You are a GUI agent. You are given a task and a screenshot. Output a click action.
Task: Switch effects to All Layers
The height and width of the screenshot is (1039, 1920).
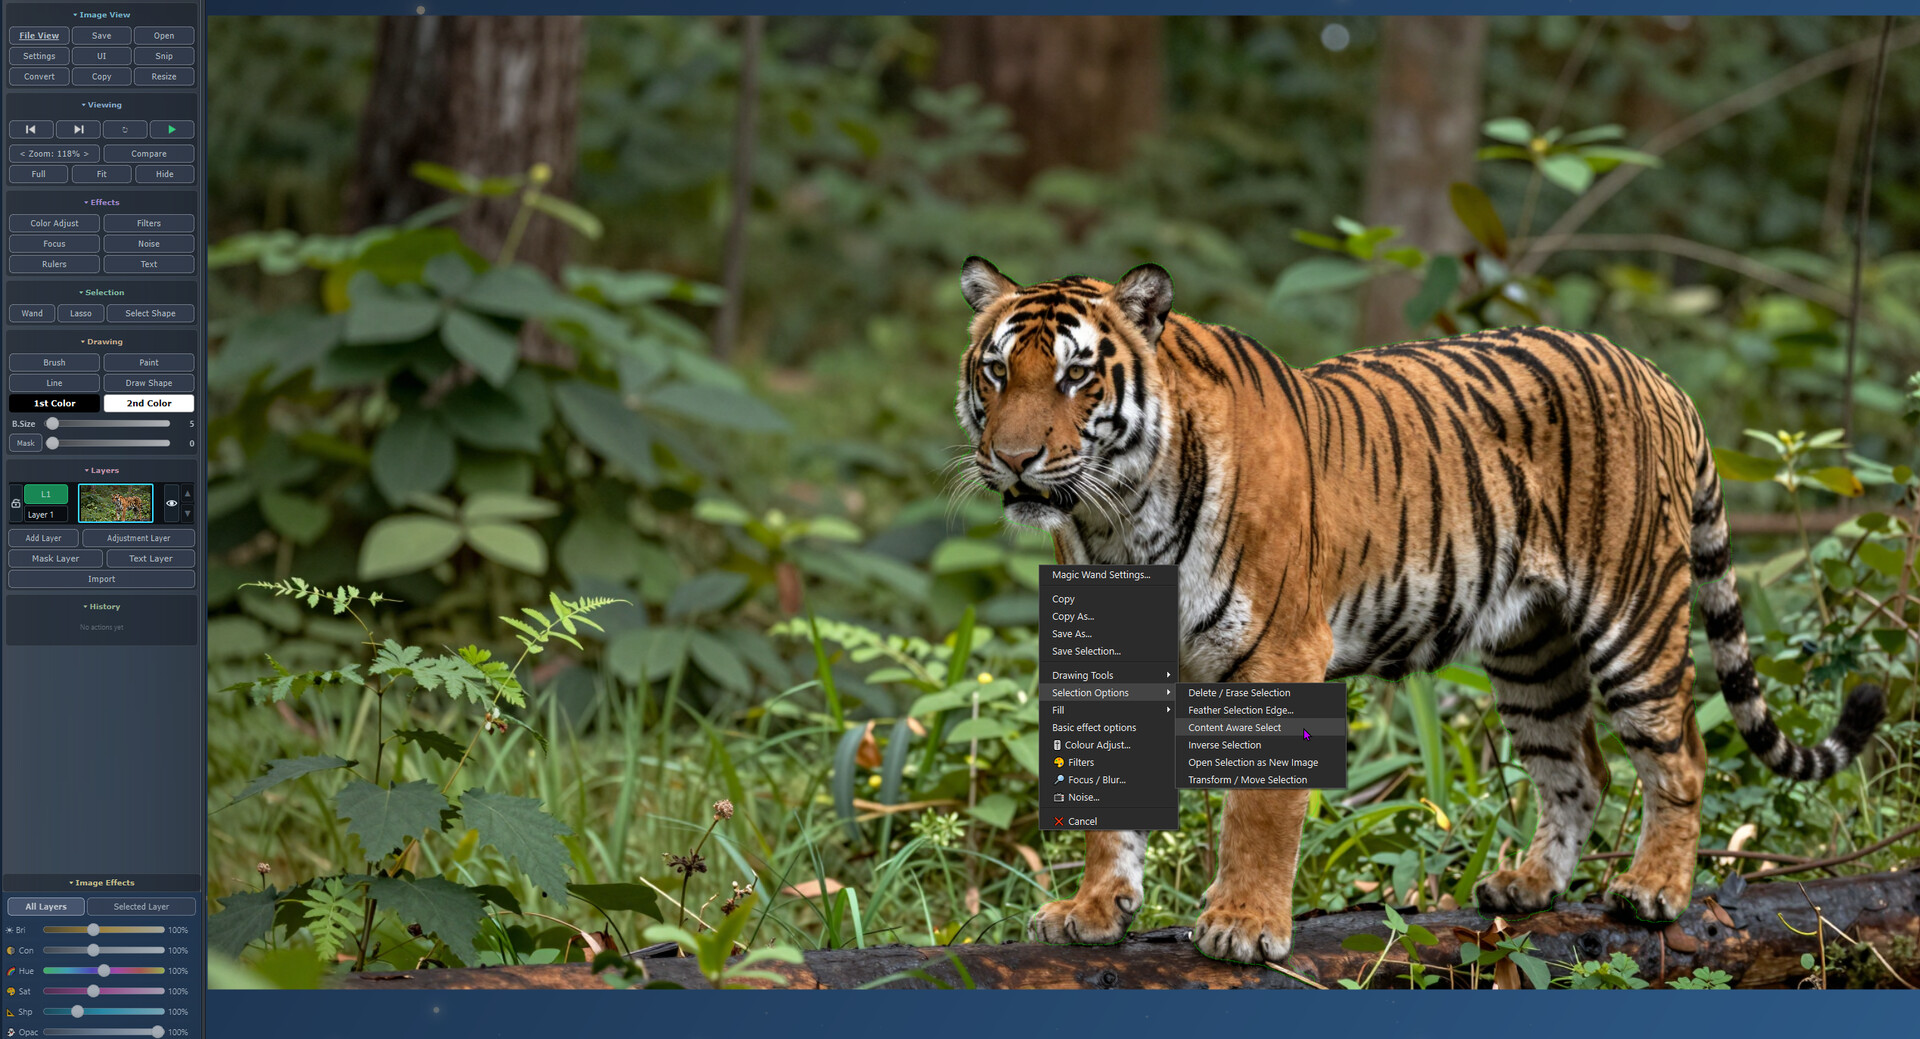click(46, 907)
